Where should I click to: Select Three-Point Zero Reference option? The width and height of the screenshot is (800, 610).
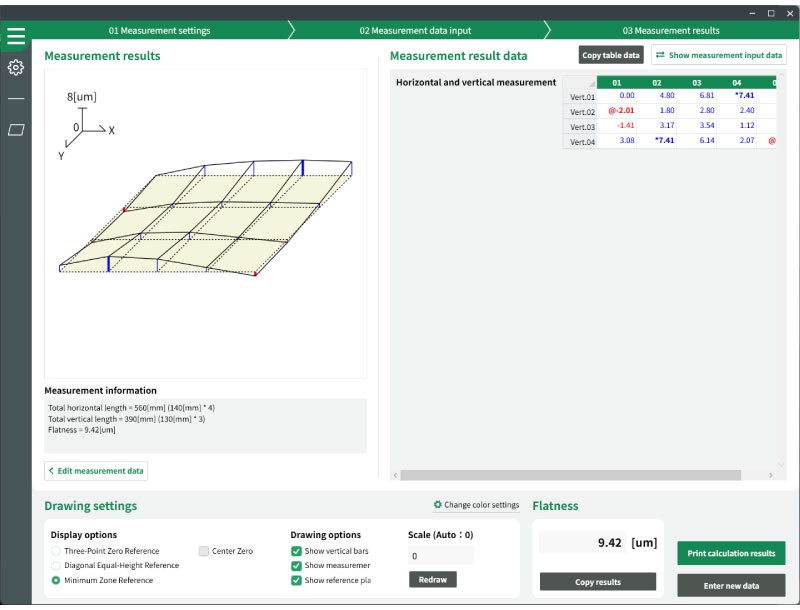coord(56,551)
